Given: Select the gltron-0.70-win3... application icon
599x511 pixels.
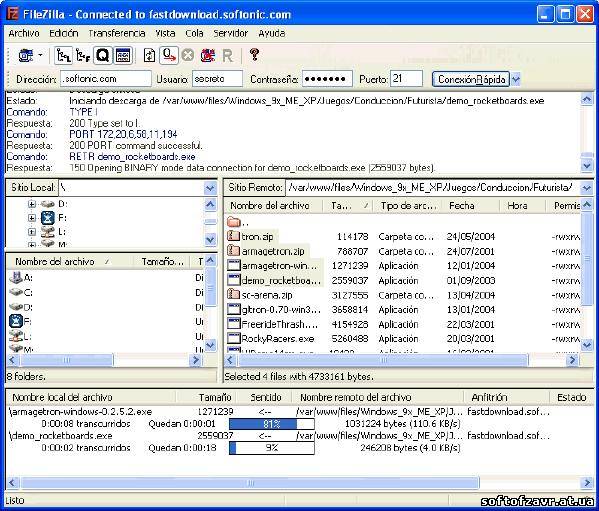Looking at the screenshot, I should pos(233,309).
